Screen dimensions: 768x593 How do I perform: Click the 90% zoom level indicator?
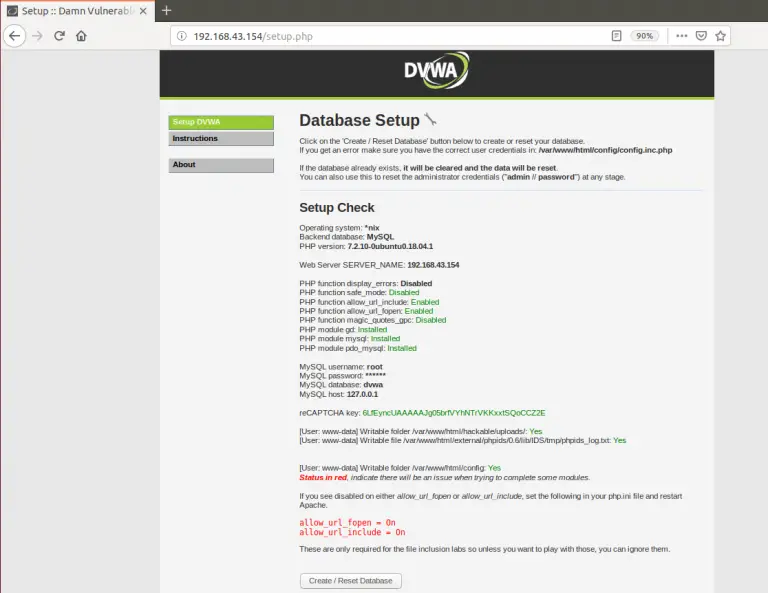(644, 35)
